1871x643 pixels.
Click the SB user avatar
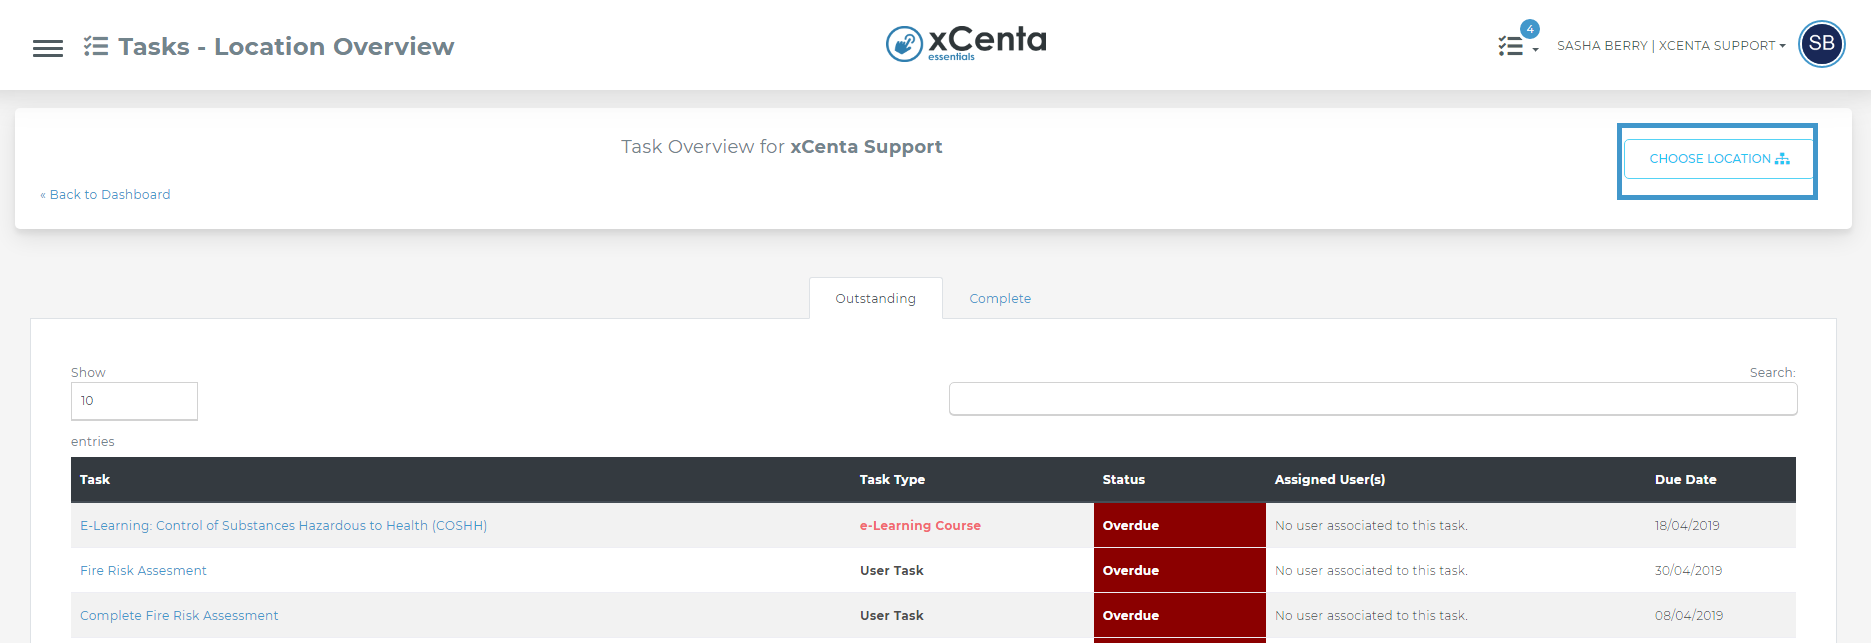coord(1822,44)
